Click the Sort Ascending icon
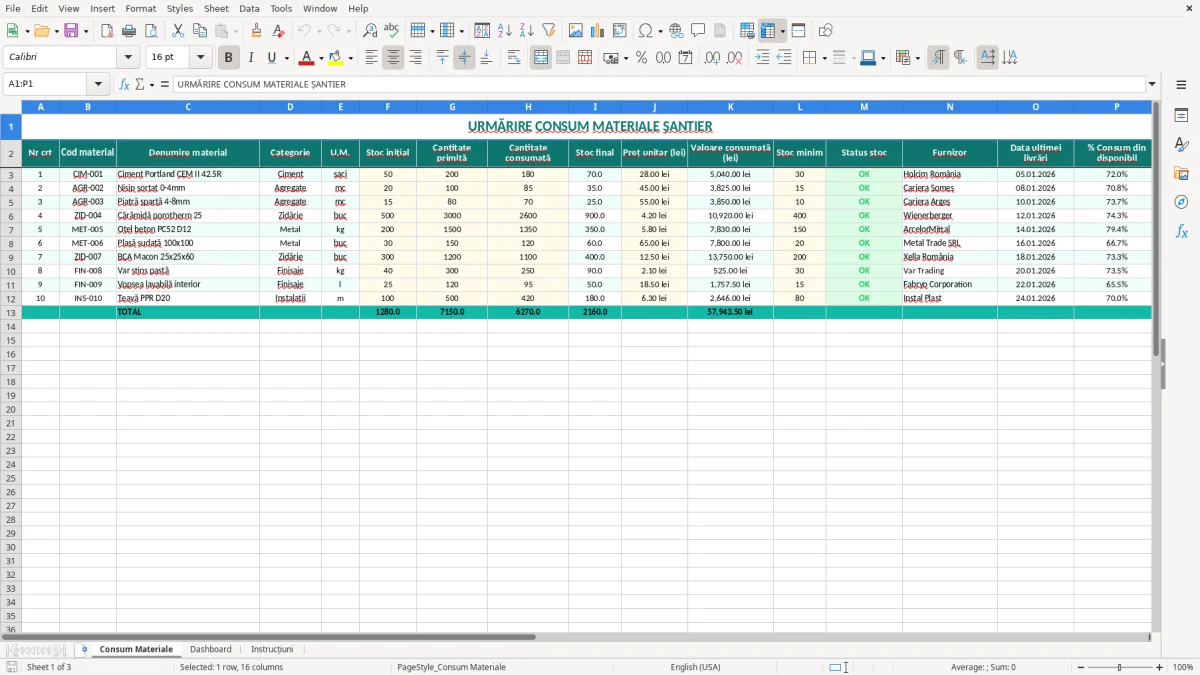1200x675 pixels. [x=505, y=31]
